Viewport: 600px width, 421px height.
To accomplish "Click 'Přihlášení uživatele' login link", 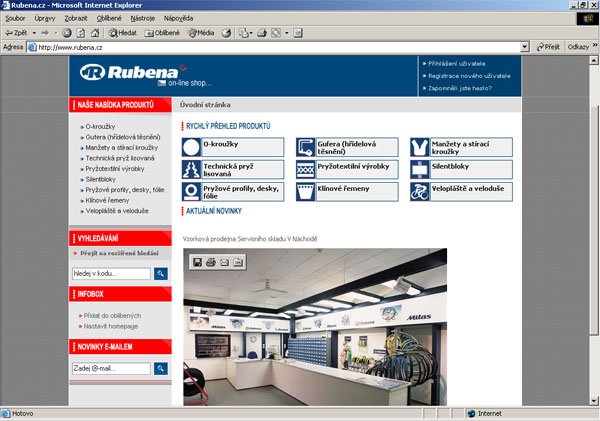I will click(x=464, y=62).
